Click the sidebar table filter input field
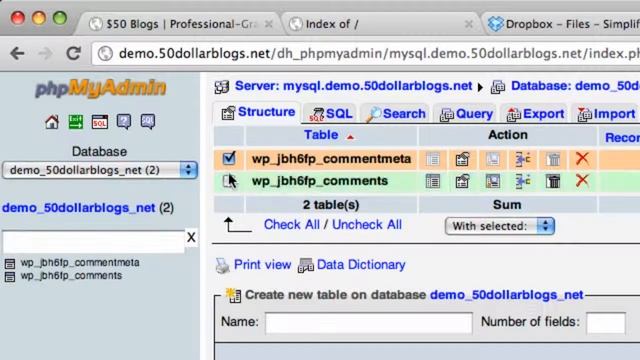The width and height of the screenshot is (640, 360). [x=93, y=242]
